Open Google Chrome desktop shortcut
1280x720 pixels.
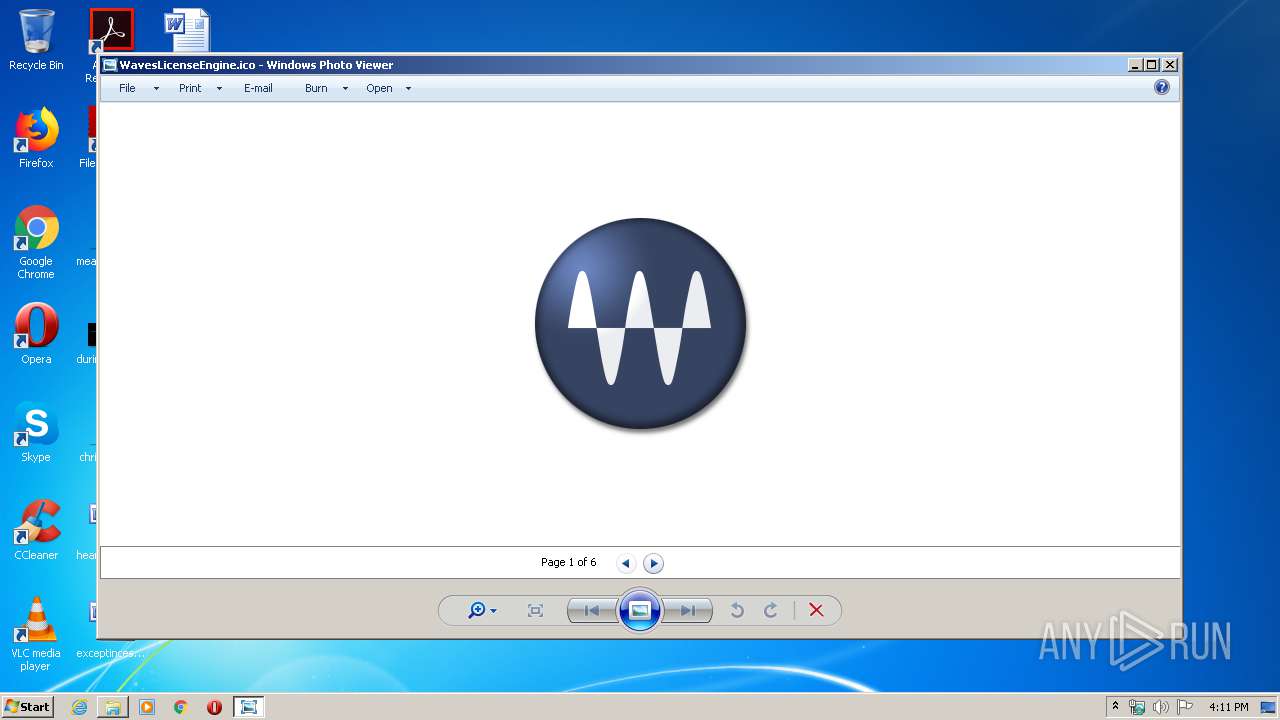point(36,242)
